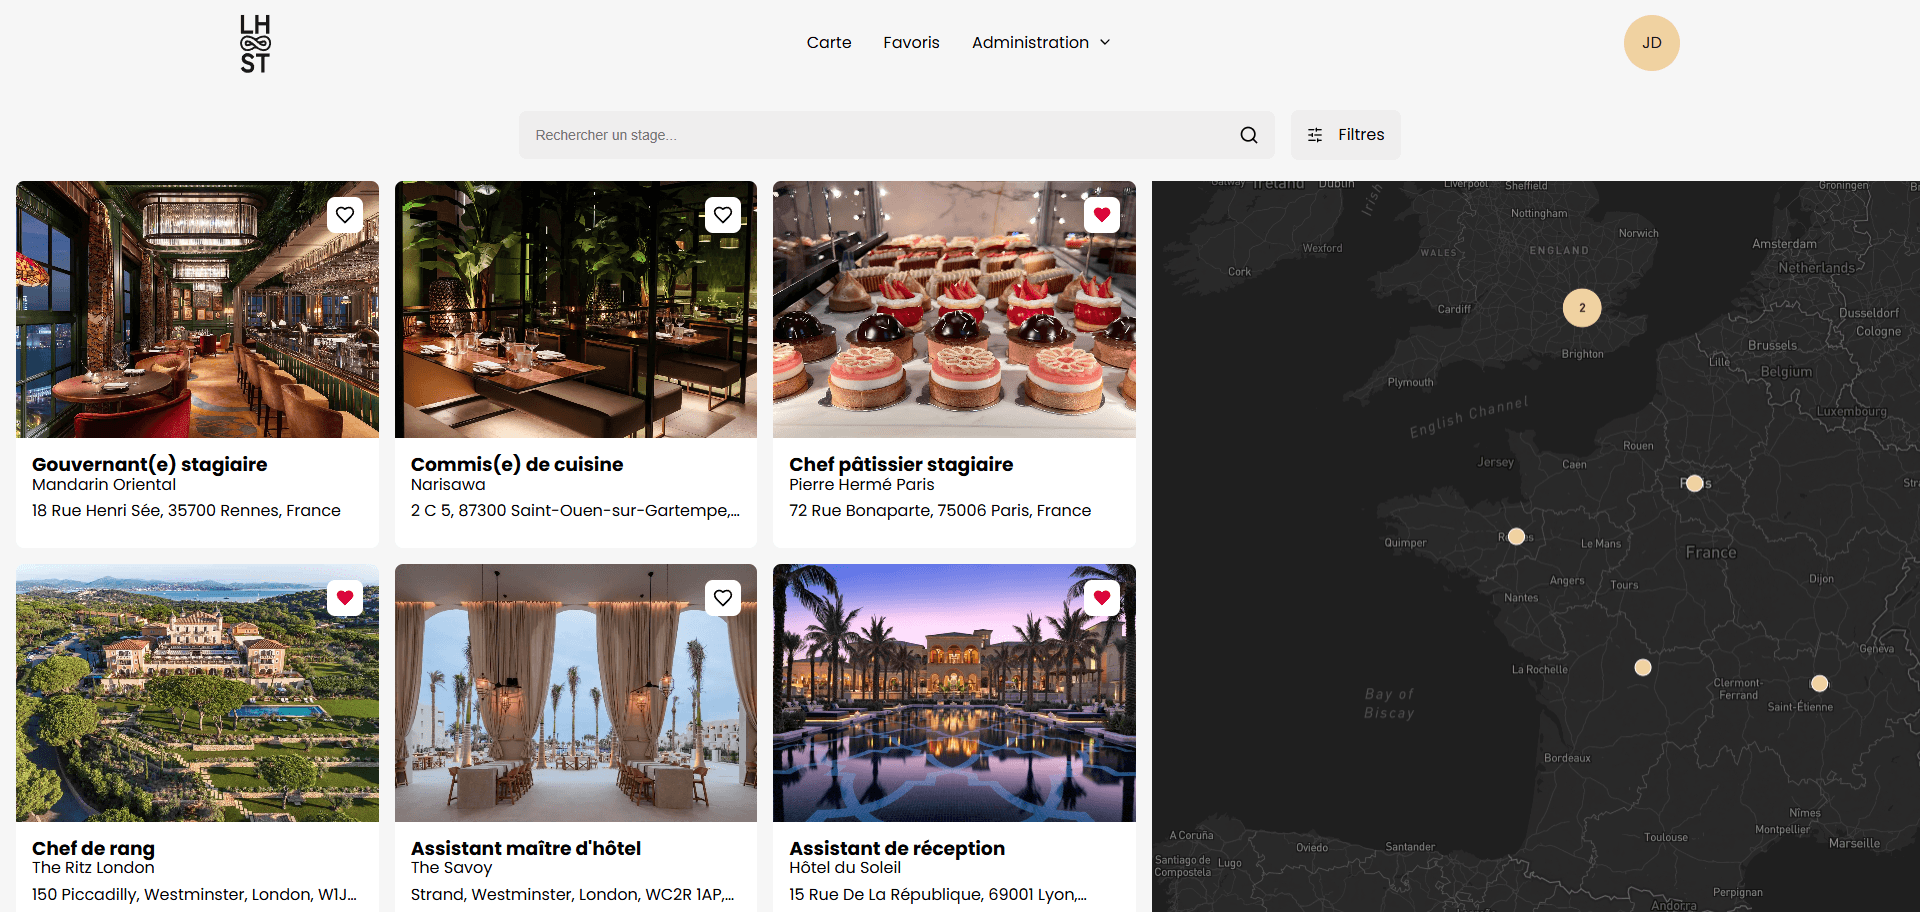1920x912 pixels.
Task: Click the magnifying glass search icon
Action: click(x=1249, y=135)
